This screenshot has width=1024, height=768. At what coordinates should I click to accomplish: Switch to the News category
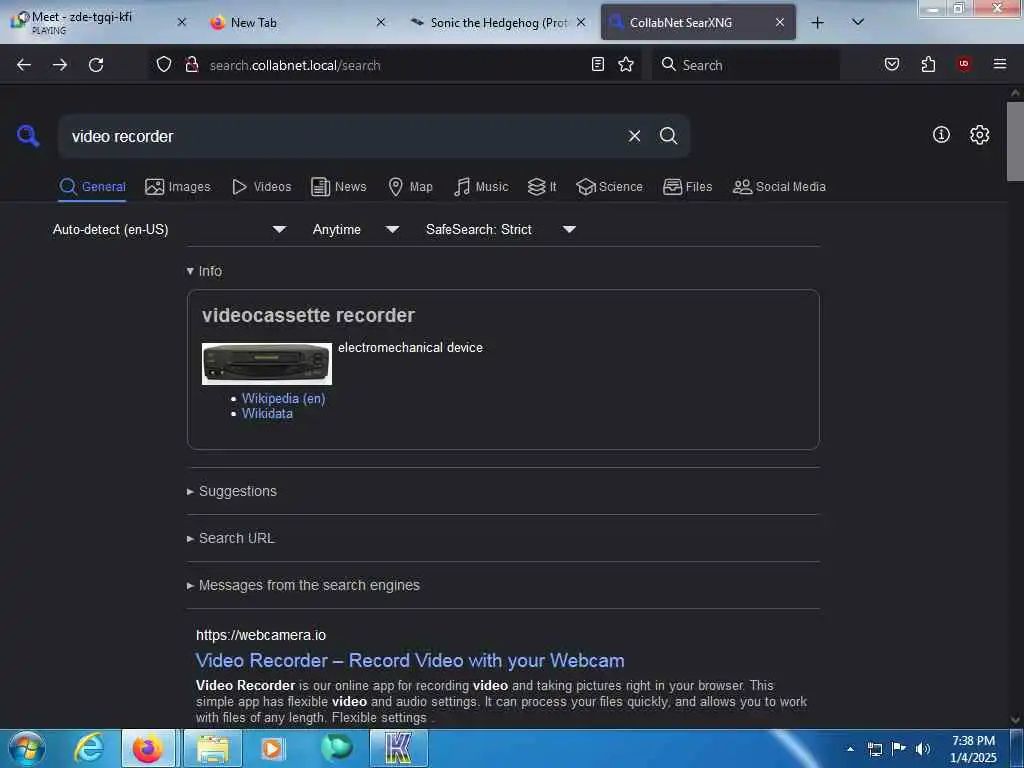(339, 187)
